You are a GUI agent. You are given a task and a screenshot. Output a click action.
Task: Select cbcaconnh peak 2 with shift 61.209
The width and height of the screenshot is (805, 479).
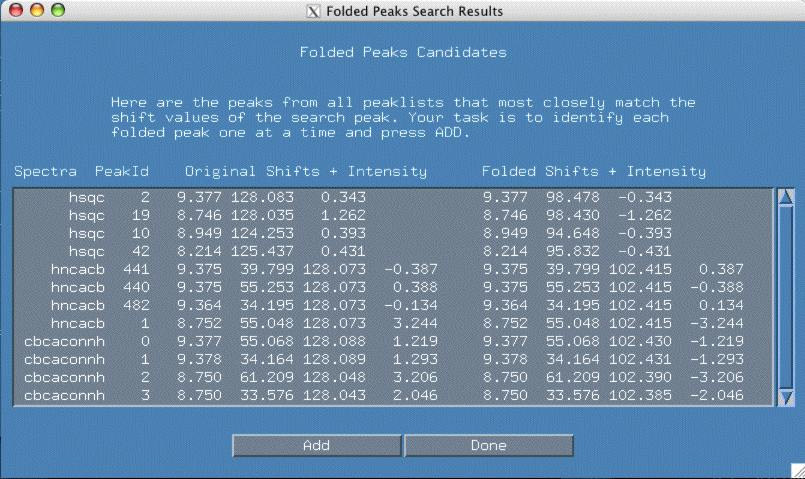(390, 377)
